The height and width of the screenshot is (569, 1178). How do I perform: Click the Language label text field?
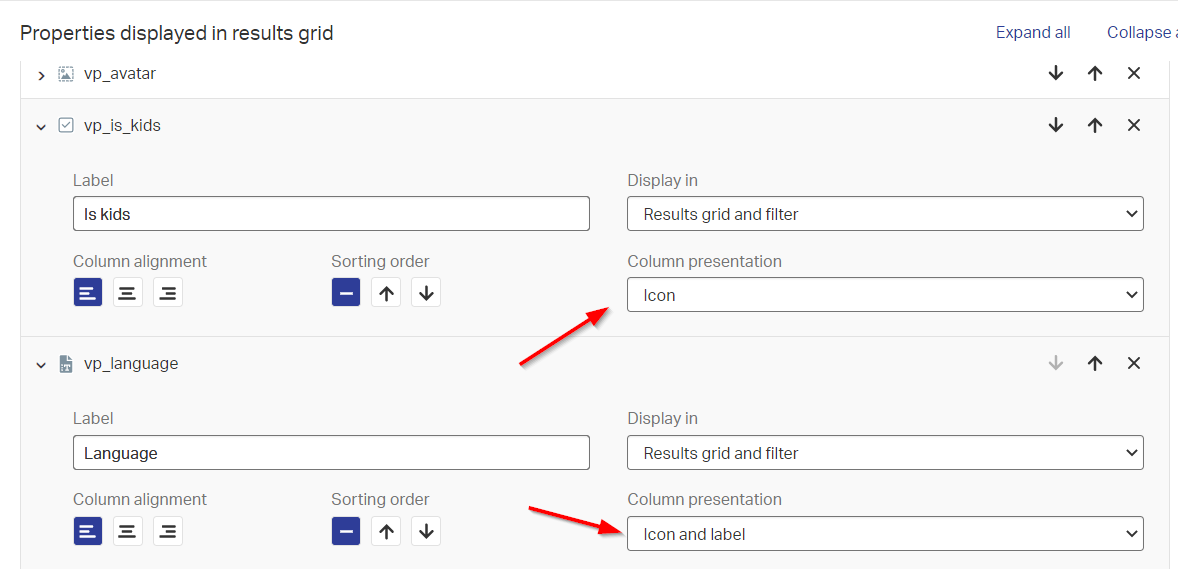[331, 453]
